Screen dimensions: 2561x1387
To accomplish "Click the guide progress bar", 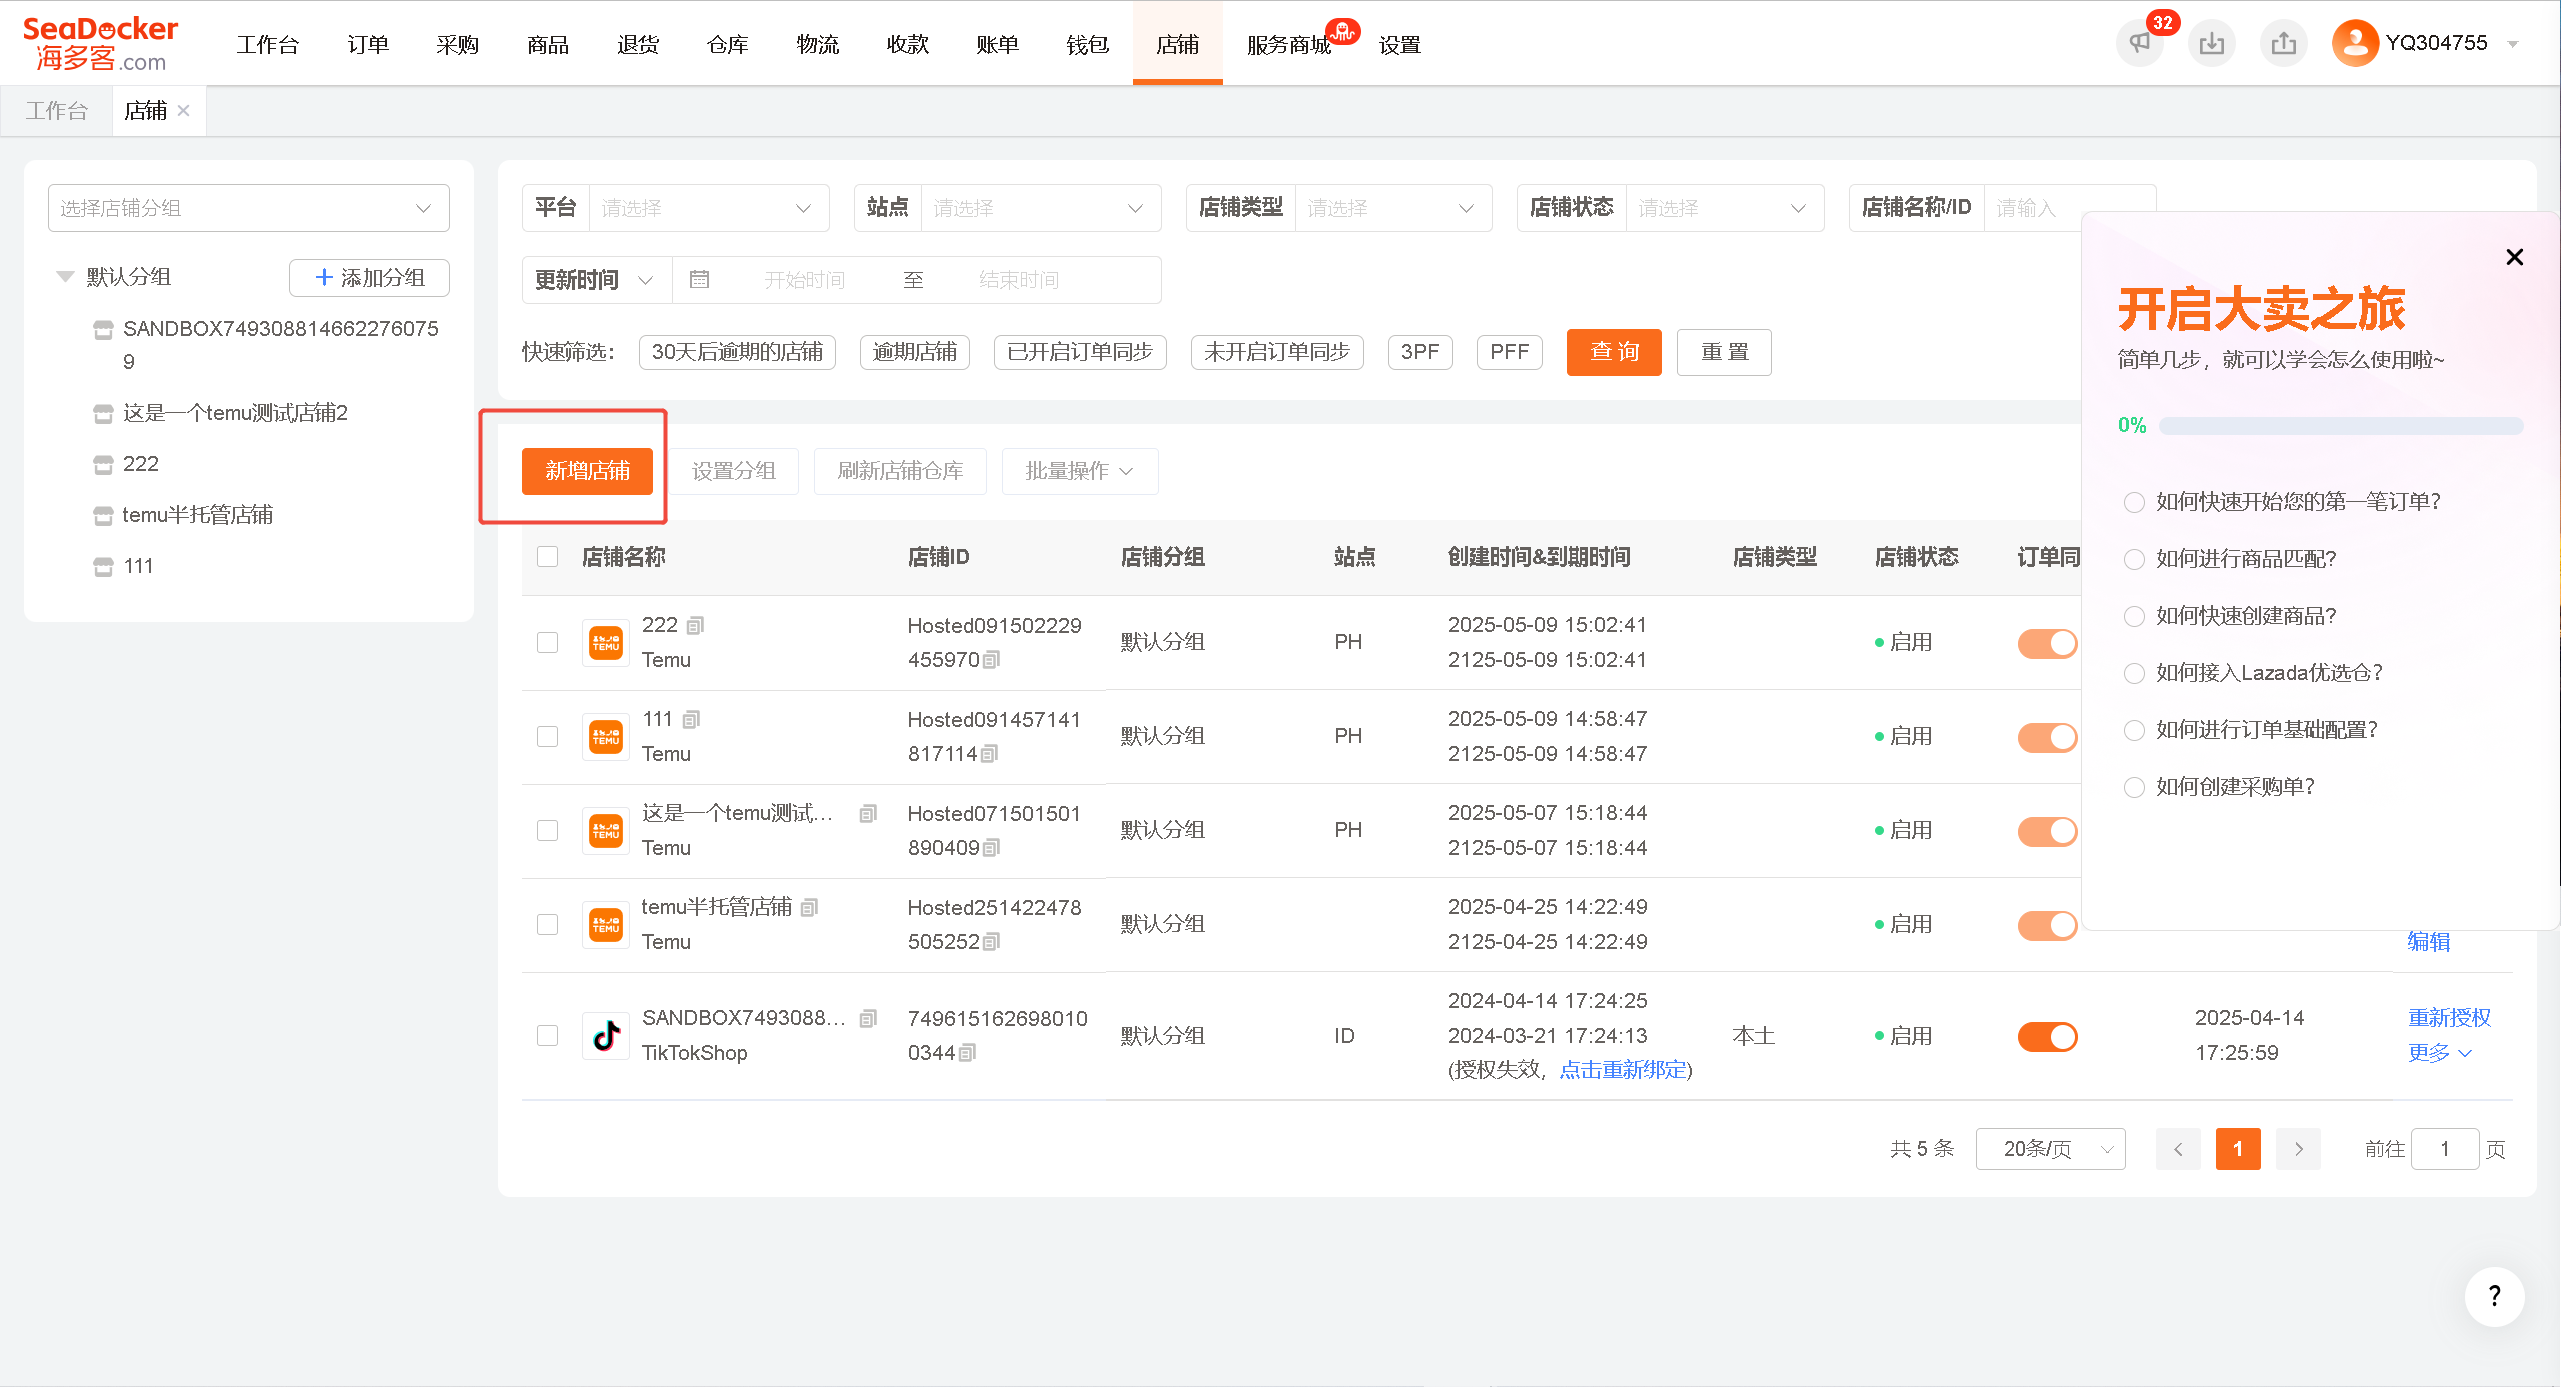I will click(2340, 426).
